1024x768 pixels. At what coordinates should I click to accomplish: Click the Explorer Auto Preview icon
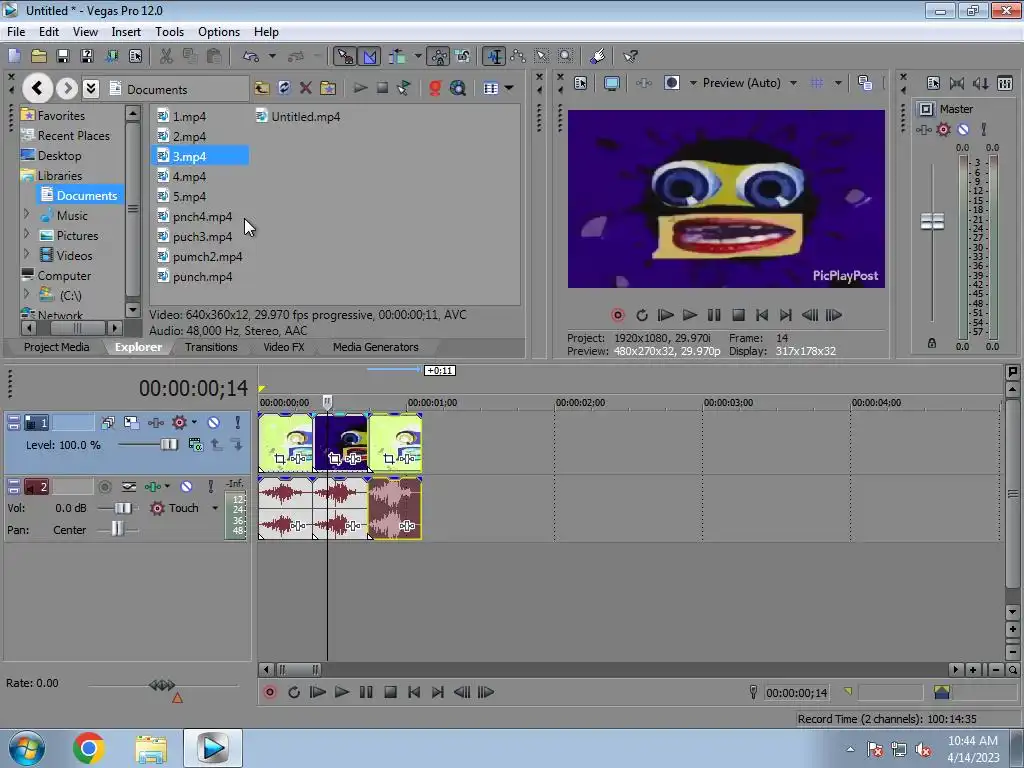tap(404, 88)
